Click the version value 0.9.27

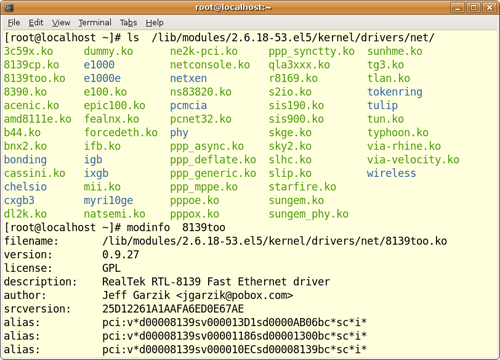click(x=121, y=255)
